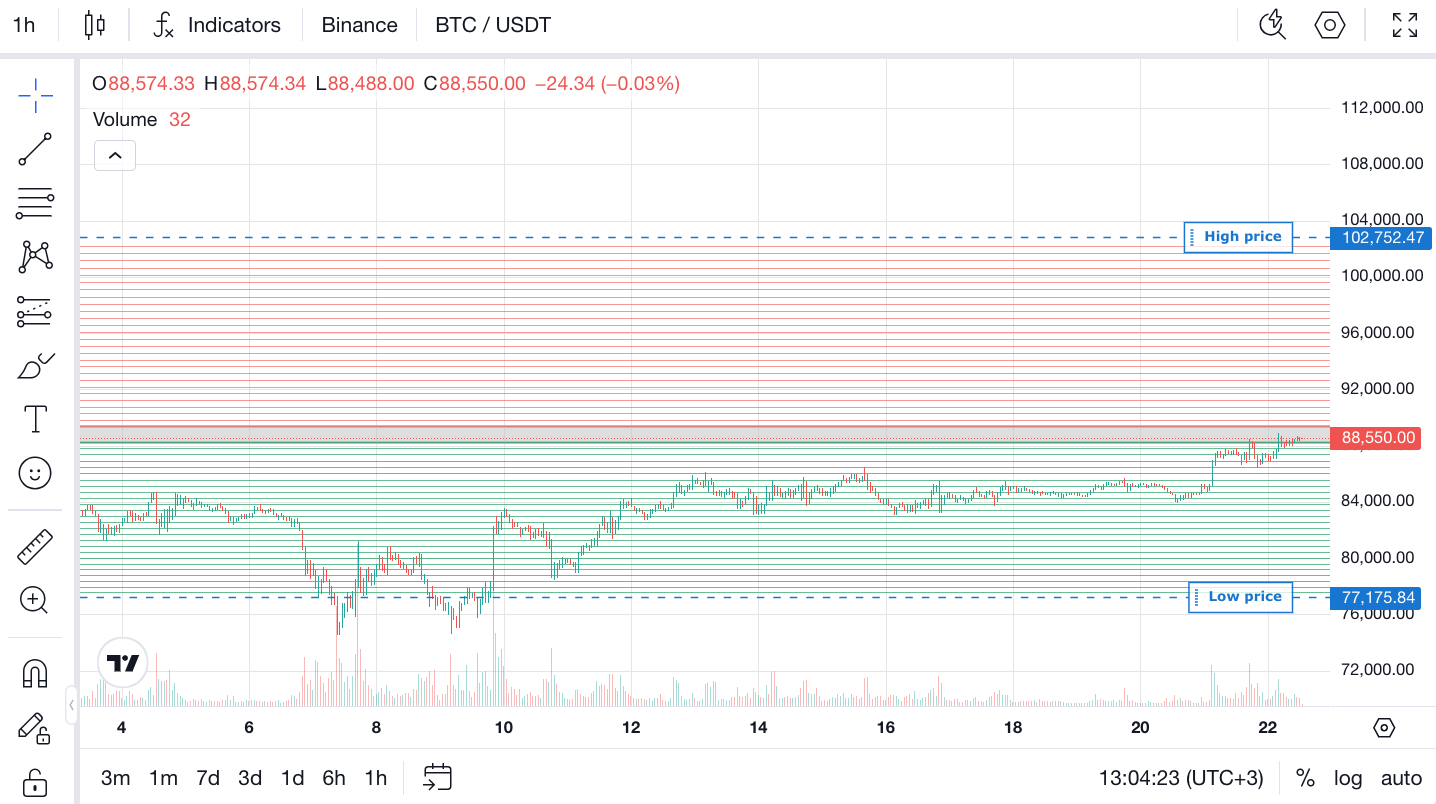This screenshot has height=804, width=1436.
Task: Click the zoom in magnifier tool
Action: coord(35,600)
